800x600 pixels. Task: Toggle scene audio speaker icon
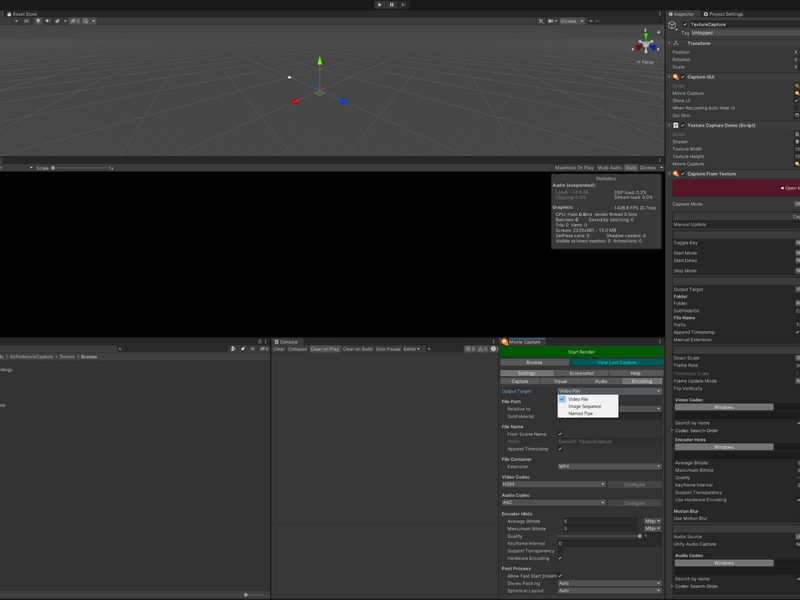pos(47,21)
